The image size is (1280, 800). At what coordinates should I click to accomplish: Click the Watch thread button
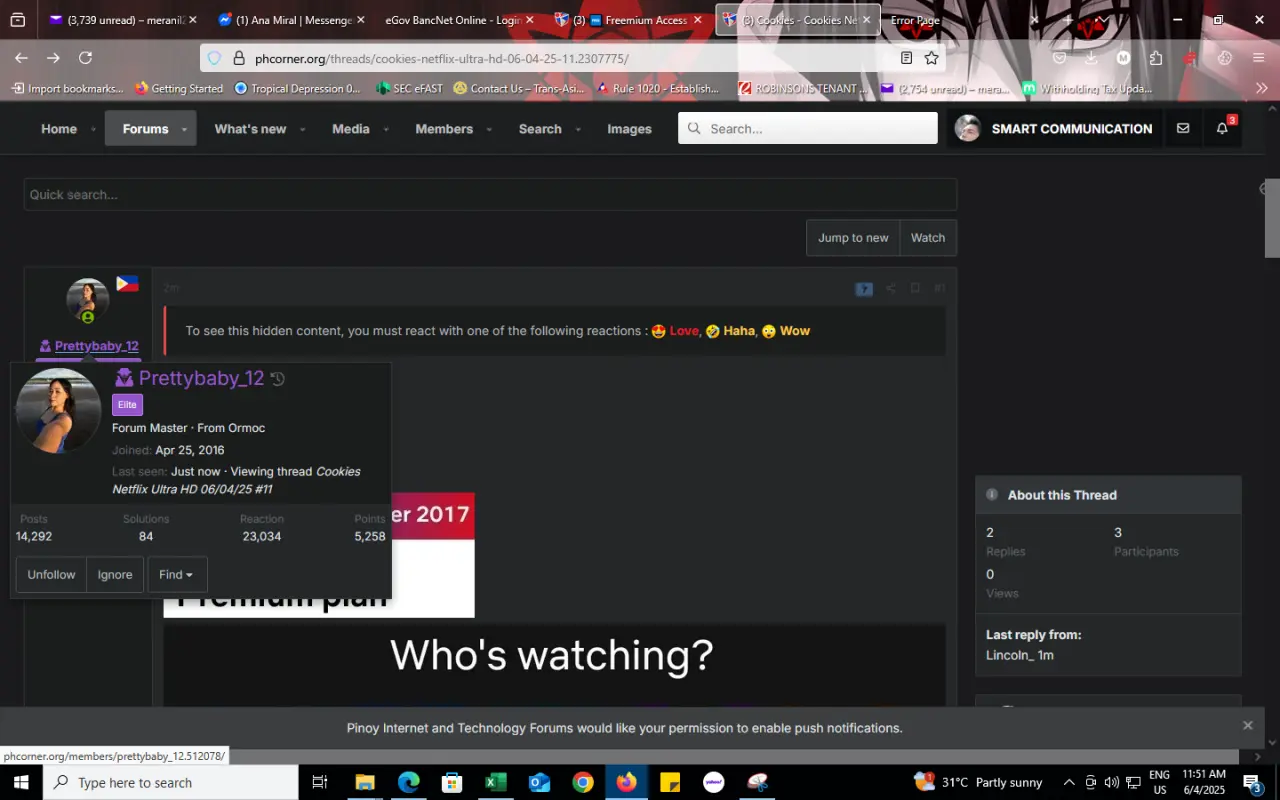(928, 237)
